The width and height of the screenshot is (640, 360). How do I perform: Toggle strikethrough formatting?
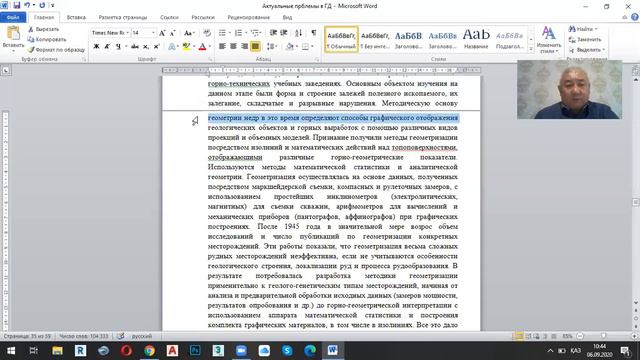(x=135, y=47)
